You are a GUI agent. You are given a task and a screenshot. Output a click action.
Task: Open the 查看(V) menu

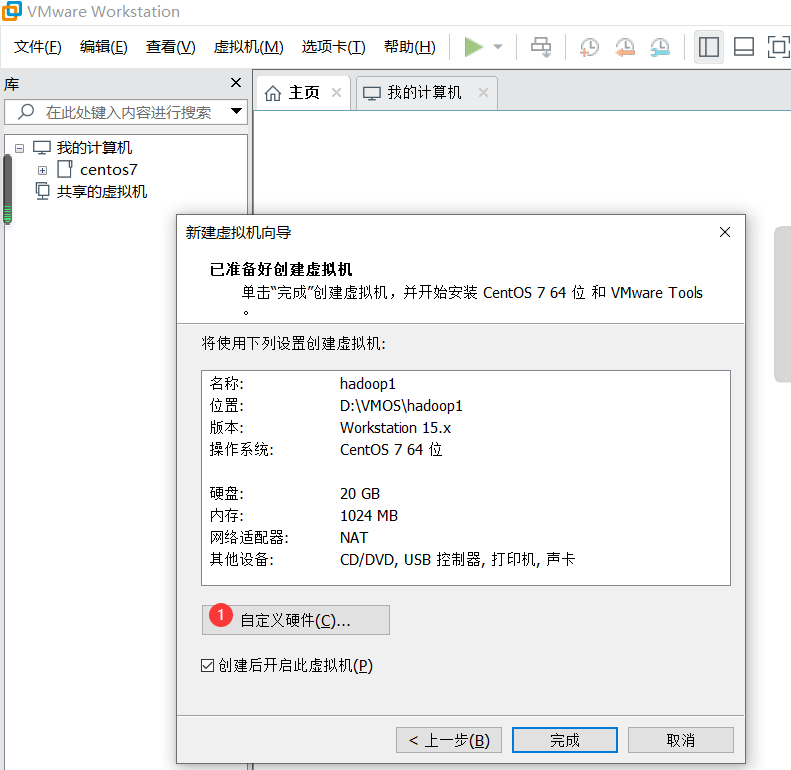171,47
